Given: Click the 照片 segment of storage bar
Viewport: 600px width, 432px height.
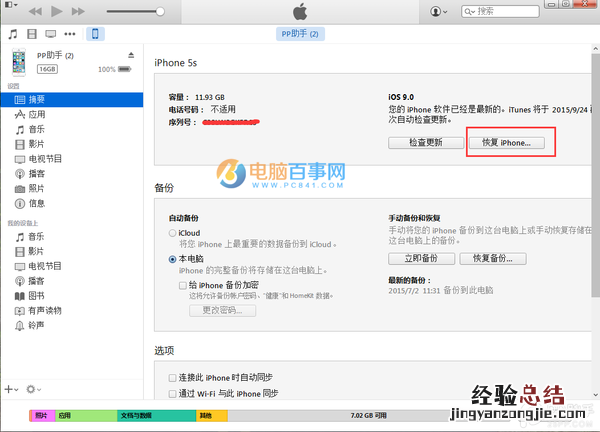Looking at the screenshot, I should tap(42, 416).
